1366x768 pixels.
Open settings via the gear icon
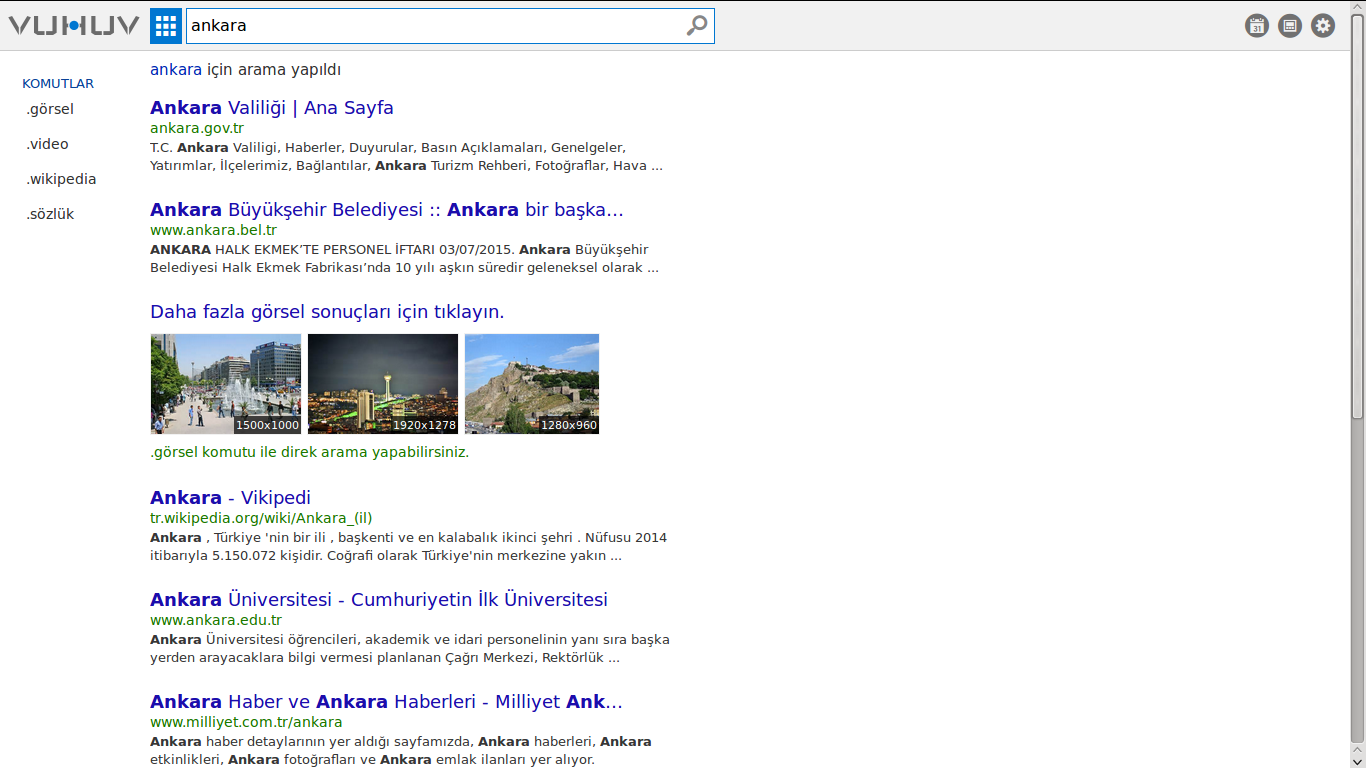click(x=1323, y=26)
